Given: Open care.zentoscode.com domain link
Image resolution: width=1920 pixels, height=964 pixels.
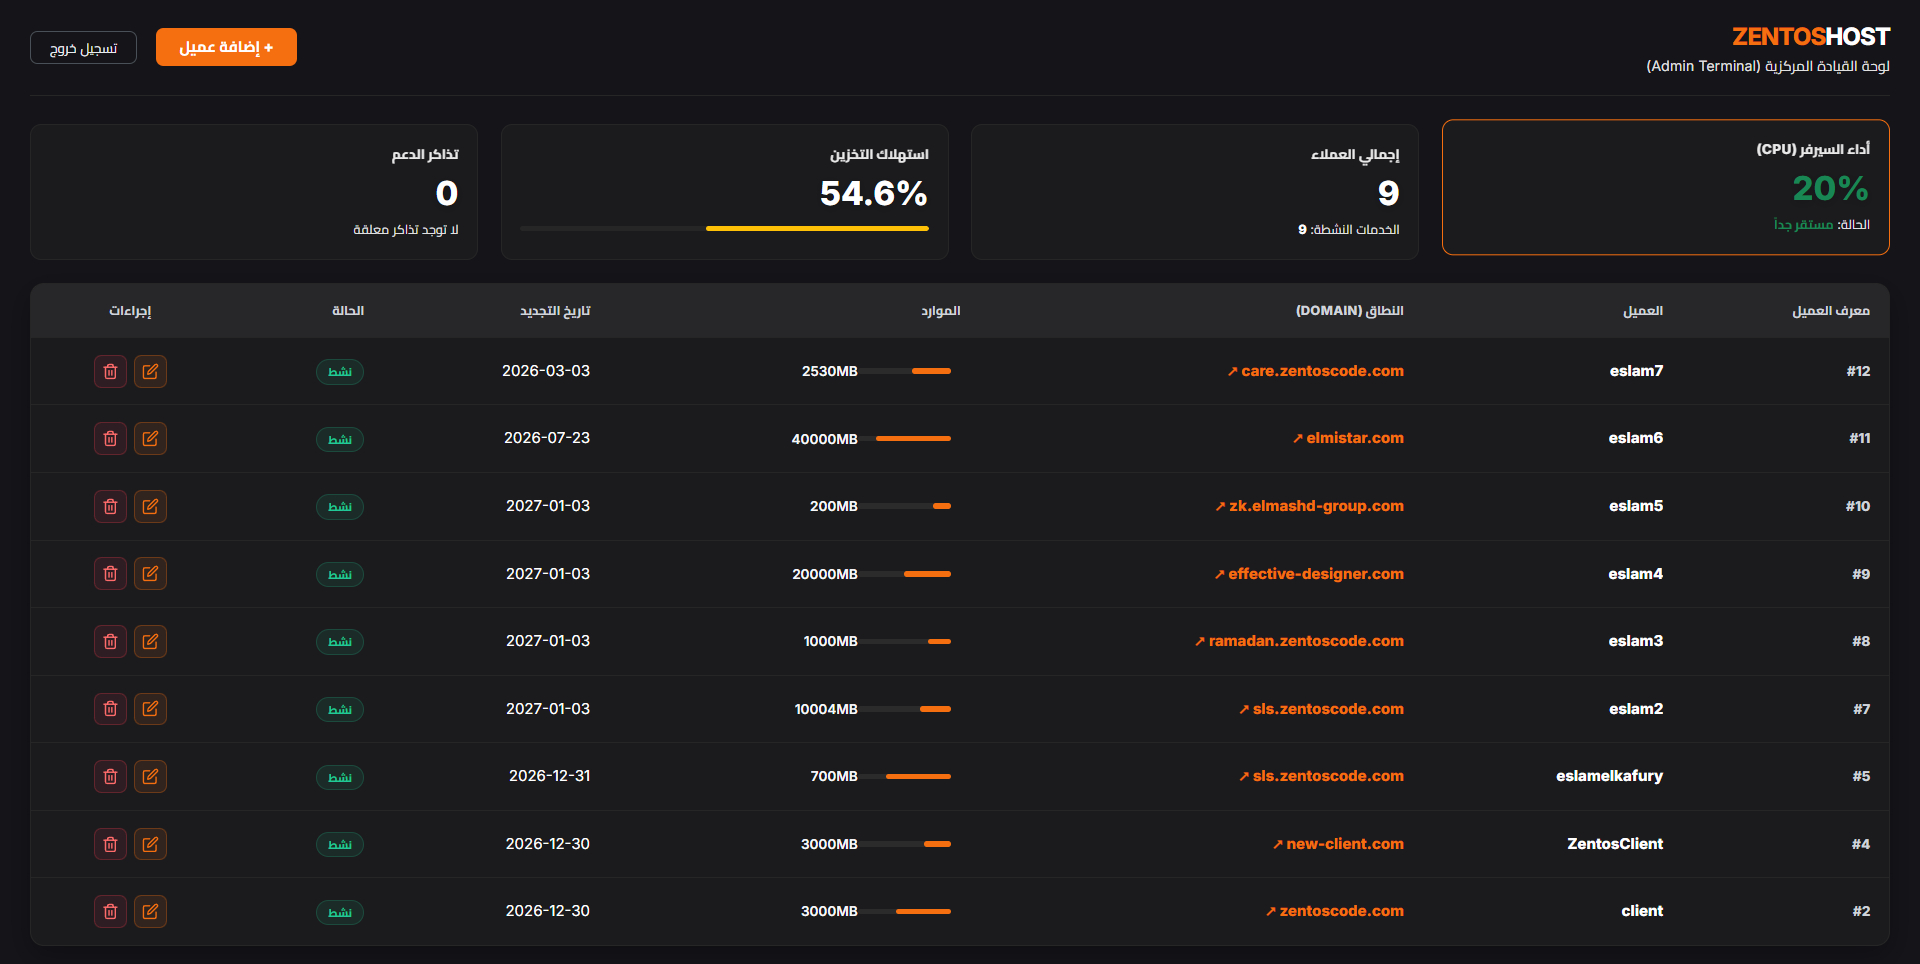Looking at the screenshot, I should 1320,371.
